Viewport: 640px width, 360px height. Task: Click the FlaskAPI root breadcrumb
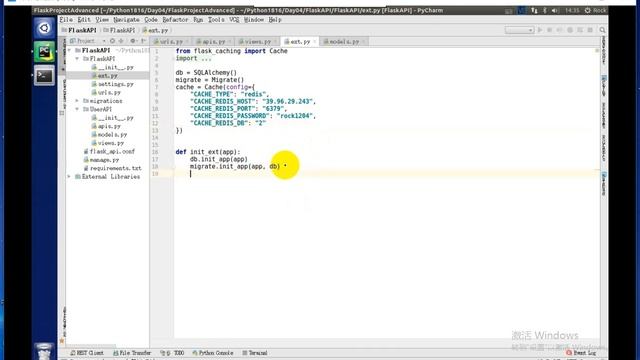coord(79,30)
